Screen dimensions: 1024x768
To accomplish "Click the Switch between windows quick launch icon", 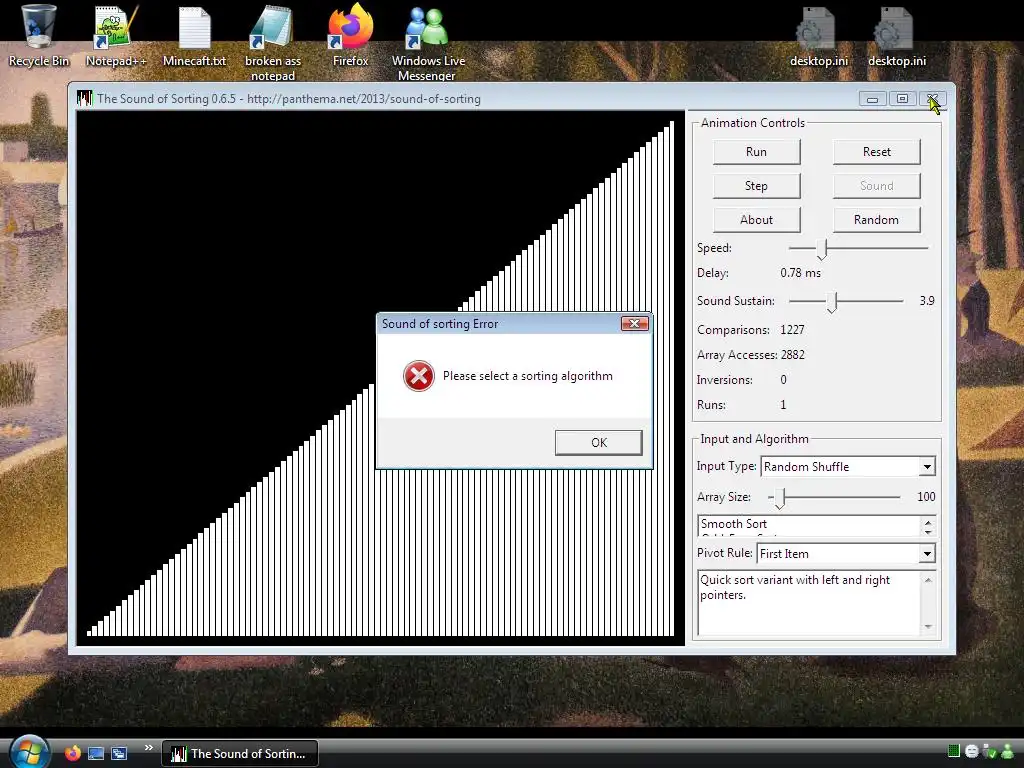I will click(119, 754).
